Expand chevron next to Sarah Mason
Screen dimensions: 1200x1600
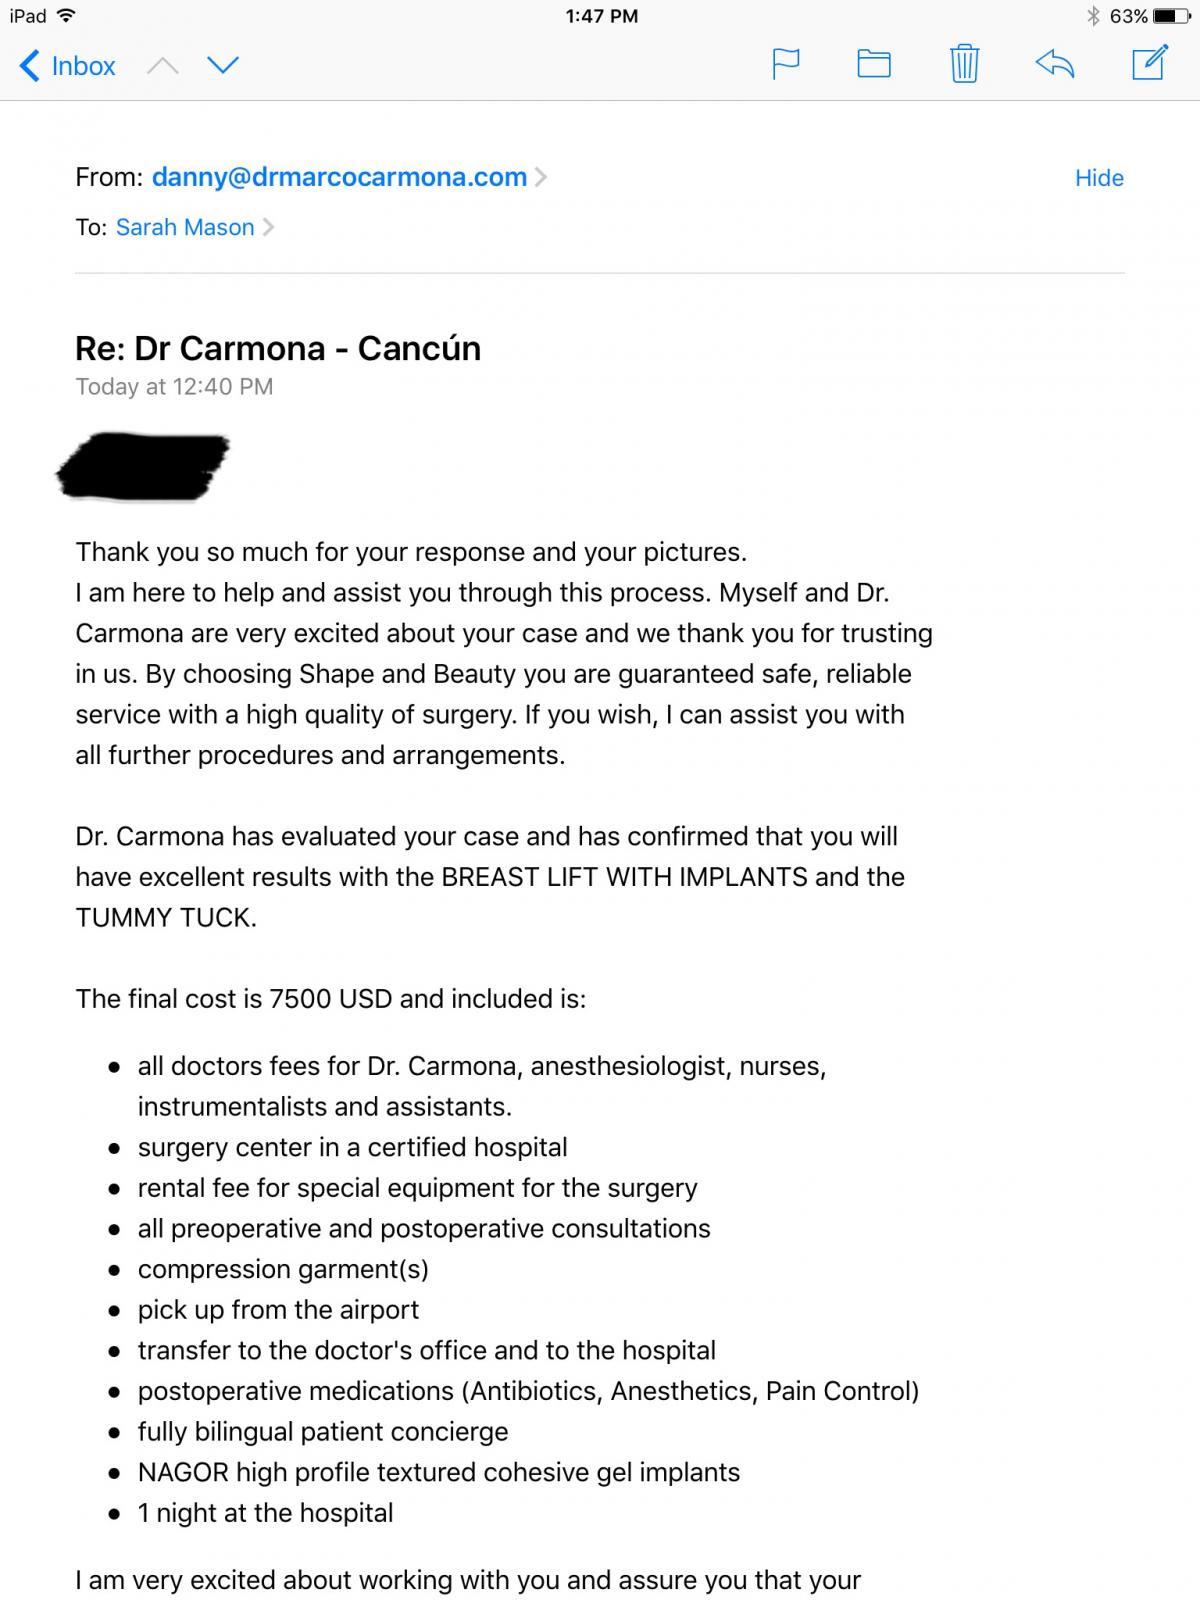268,227
